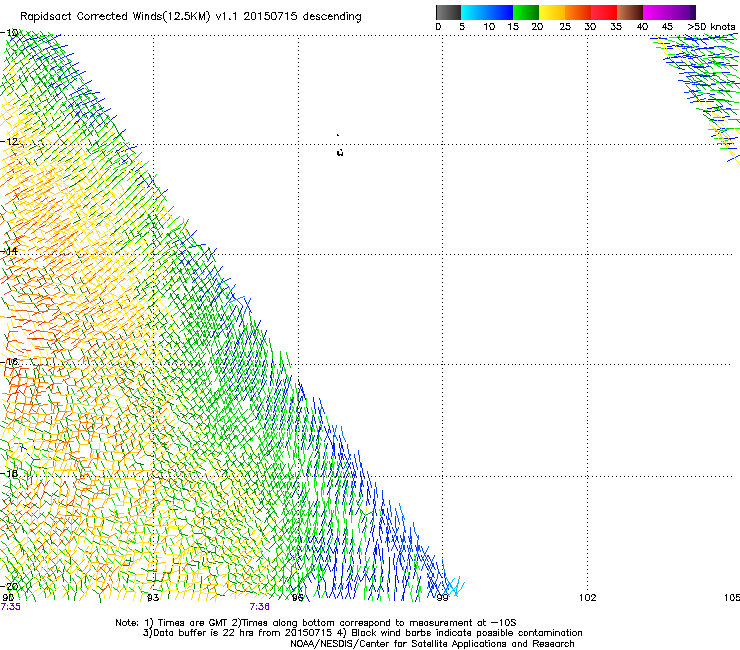Click the Rapidscat Corrected Winds title text
The image size is (740, 650).
(x=191, y=17)
